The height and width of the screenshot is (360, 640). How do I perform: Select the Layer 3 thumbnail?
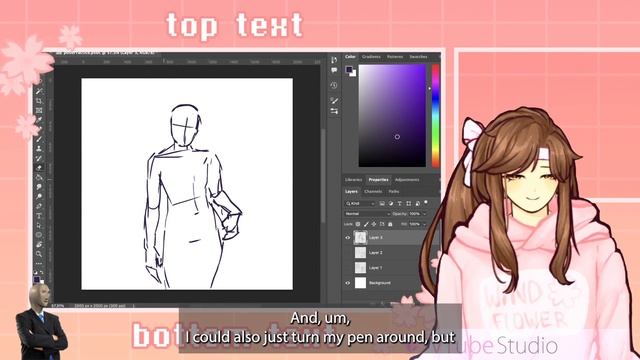(360, 238)
